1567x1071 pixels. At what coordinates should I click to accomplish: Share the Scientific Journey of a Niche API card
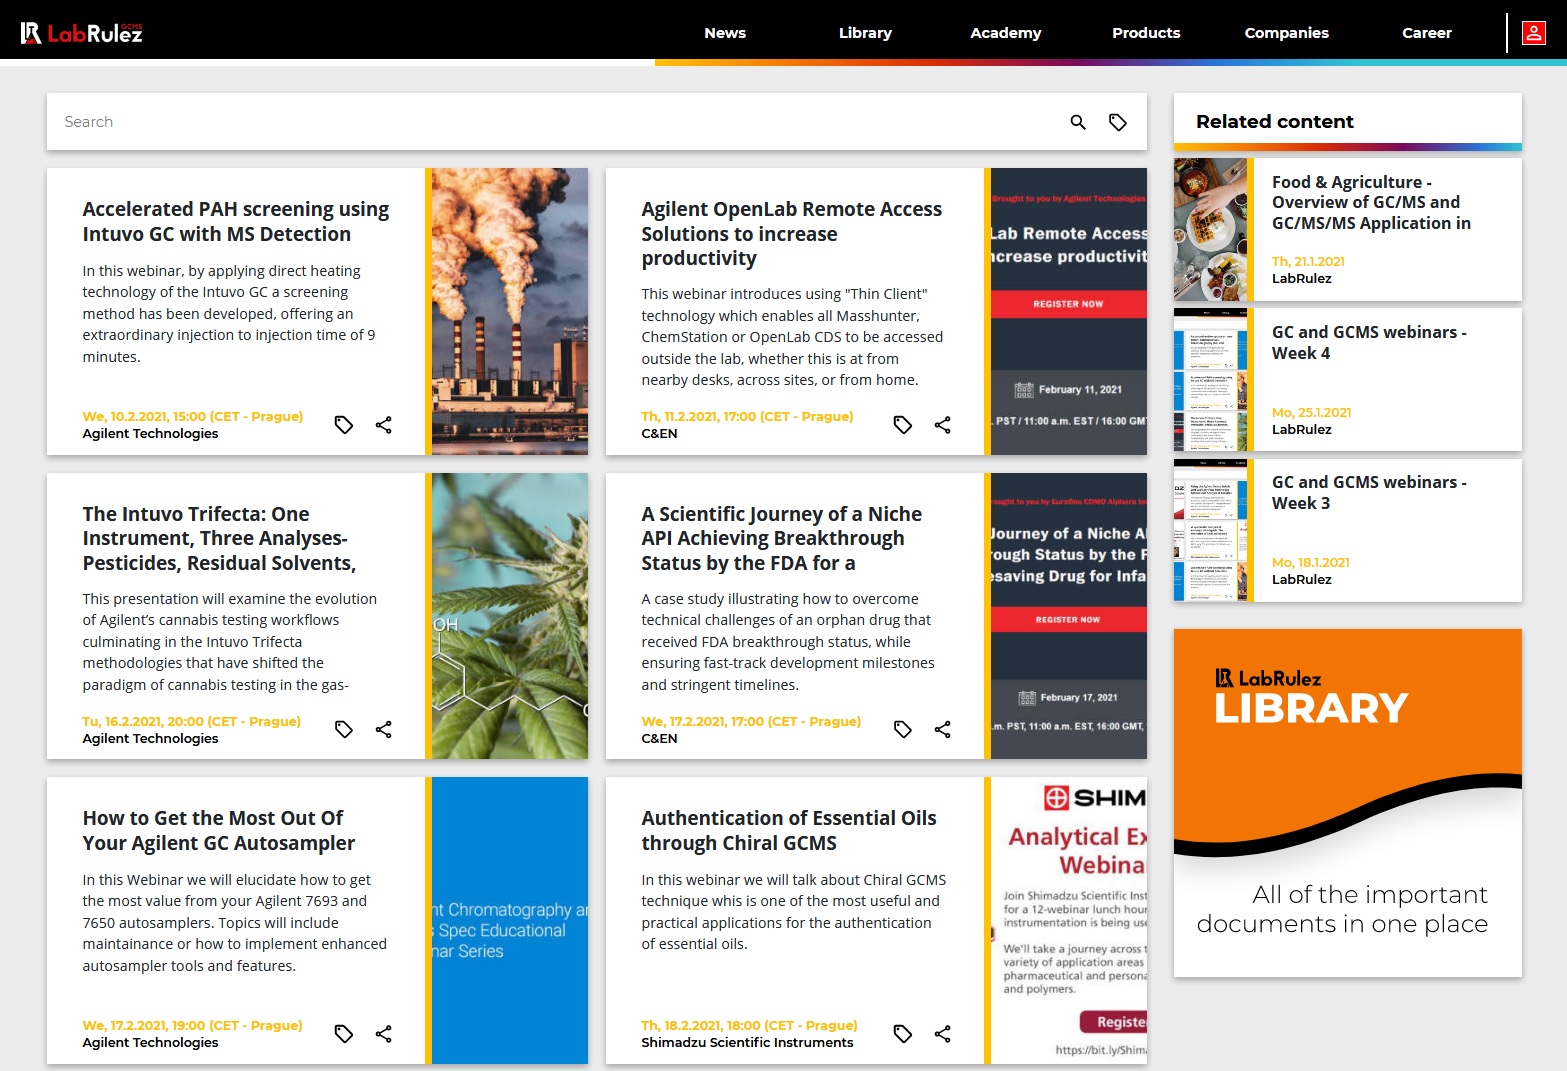click(942, 730)
